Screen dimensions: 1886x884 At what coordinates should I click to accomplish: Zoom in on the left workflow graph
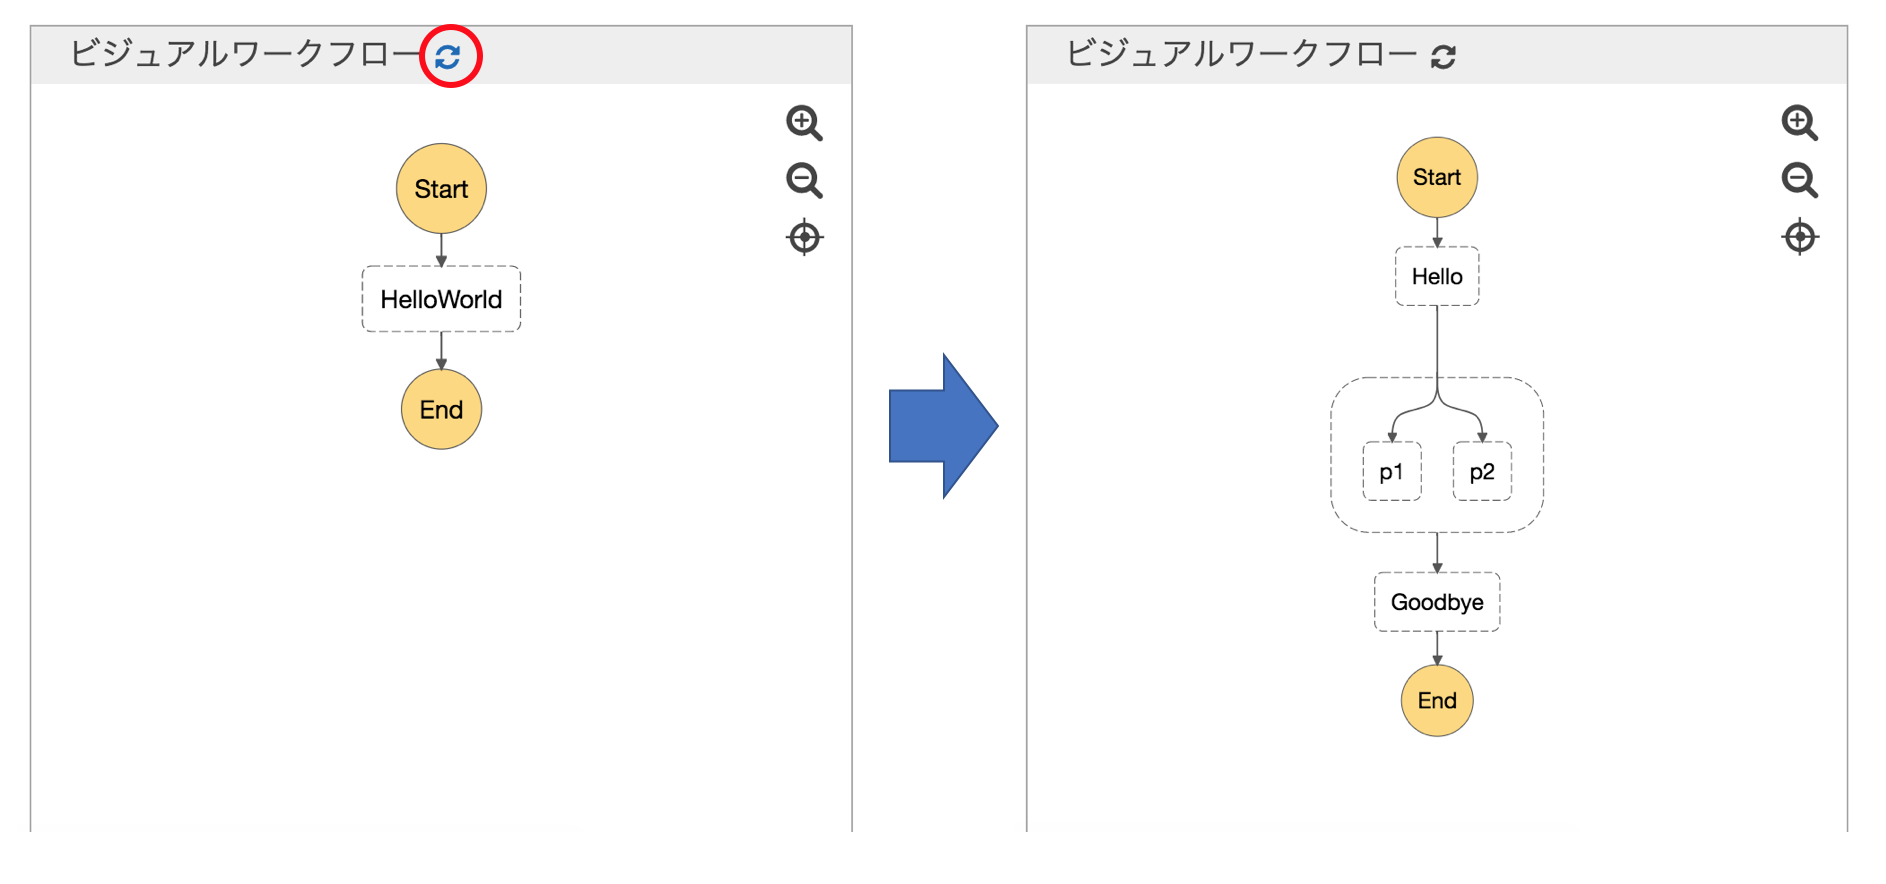pyautogui.click(x=804, y=122)
